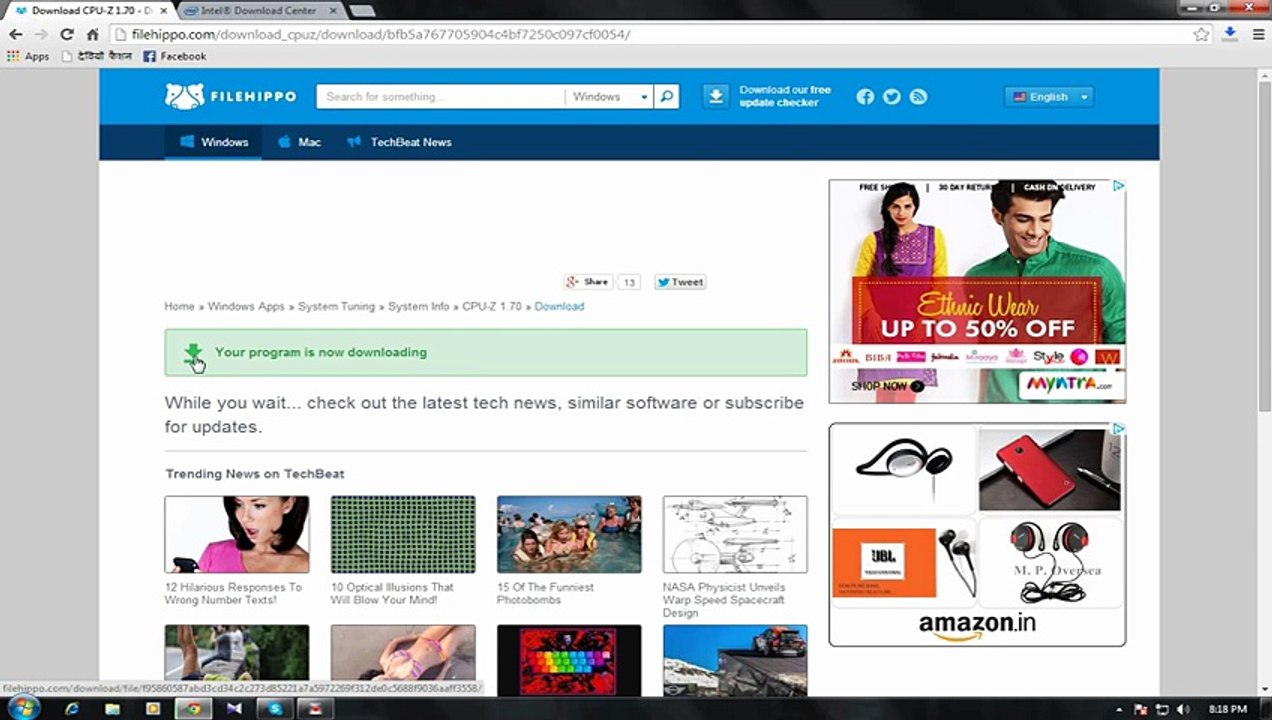Viewport: 1272px width, 720px height.
Task: Click the browser home icon
Action: pyautogui.click(x=92, y=34)
